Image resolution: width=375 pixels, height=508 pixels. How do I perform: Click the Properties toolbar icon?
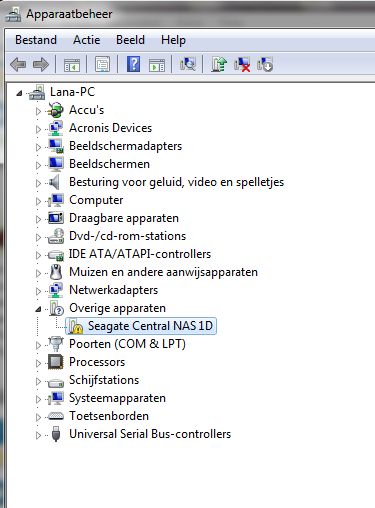[102, 64]
